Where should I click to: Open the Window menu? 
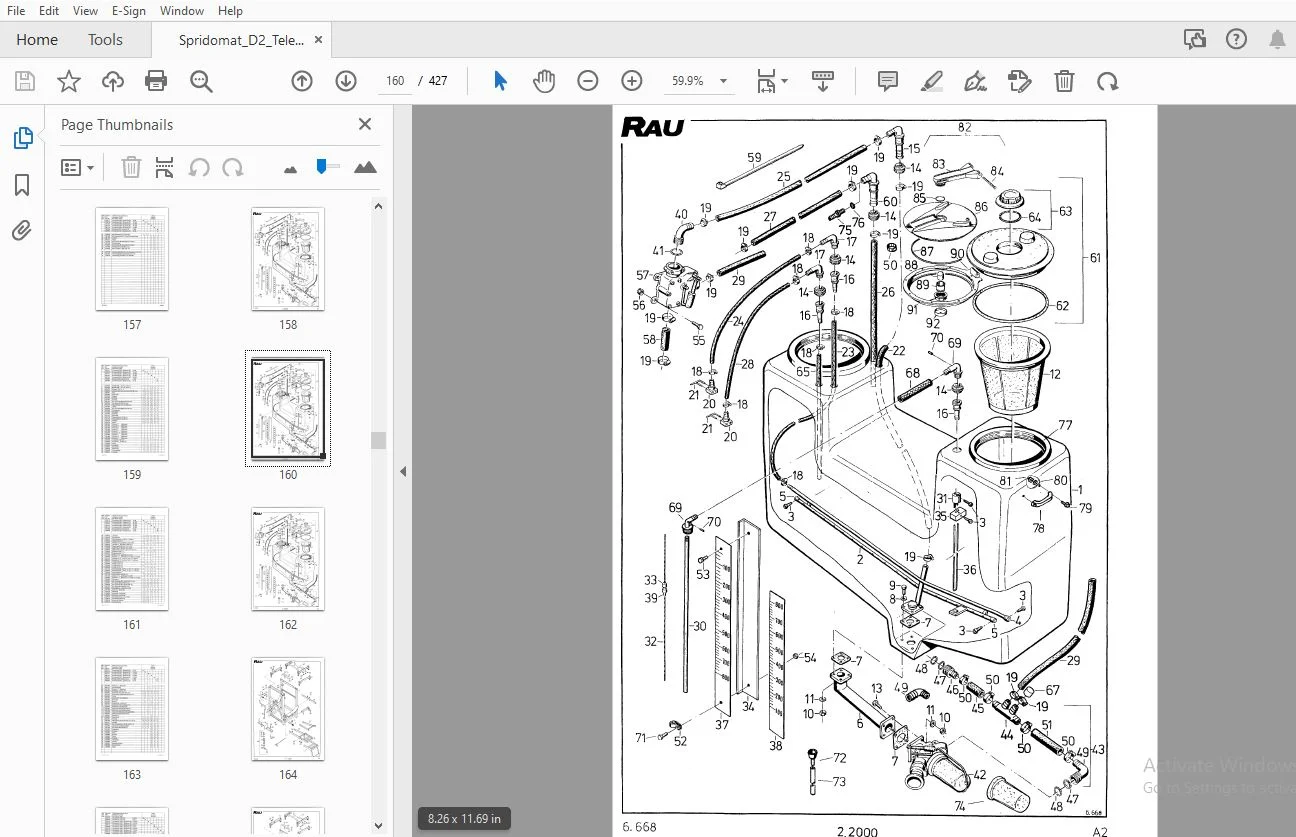pyautogui.click(x=182, y=10)
